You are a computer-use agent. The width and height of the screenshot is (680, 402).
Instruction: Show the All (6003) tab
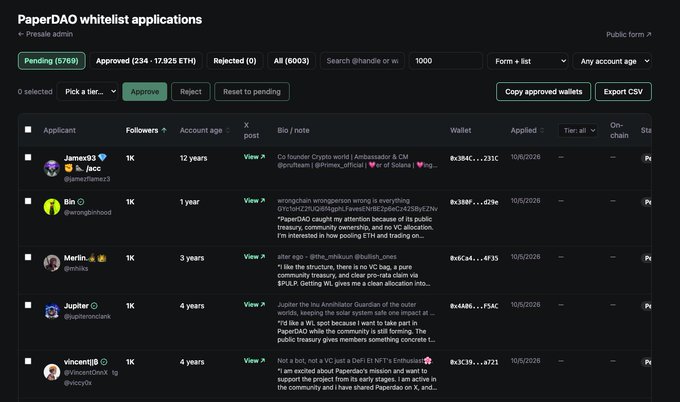291,61
